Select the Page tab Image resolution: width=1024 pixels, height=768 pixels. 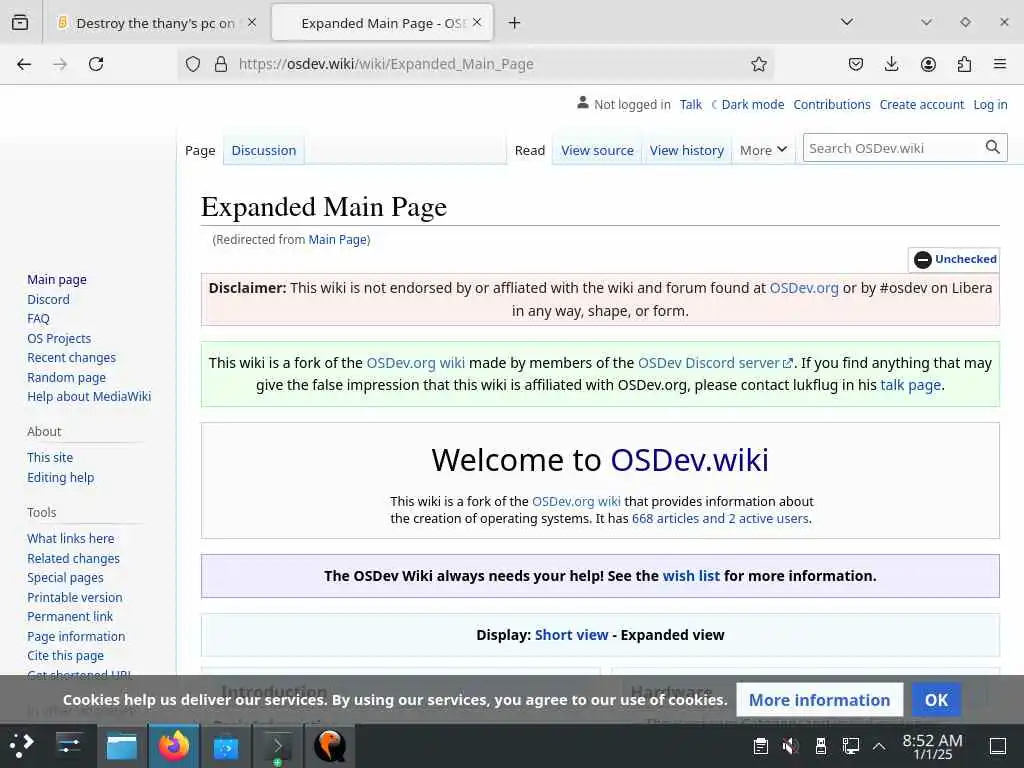coord(200,150)
